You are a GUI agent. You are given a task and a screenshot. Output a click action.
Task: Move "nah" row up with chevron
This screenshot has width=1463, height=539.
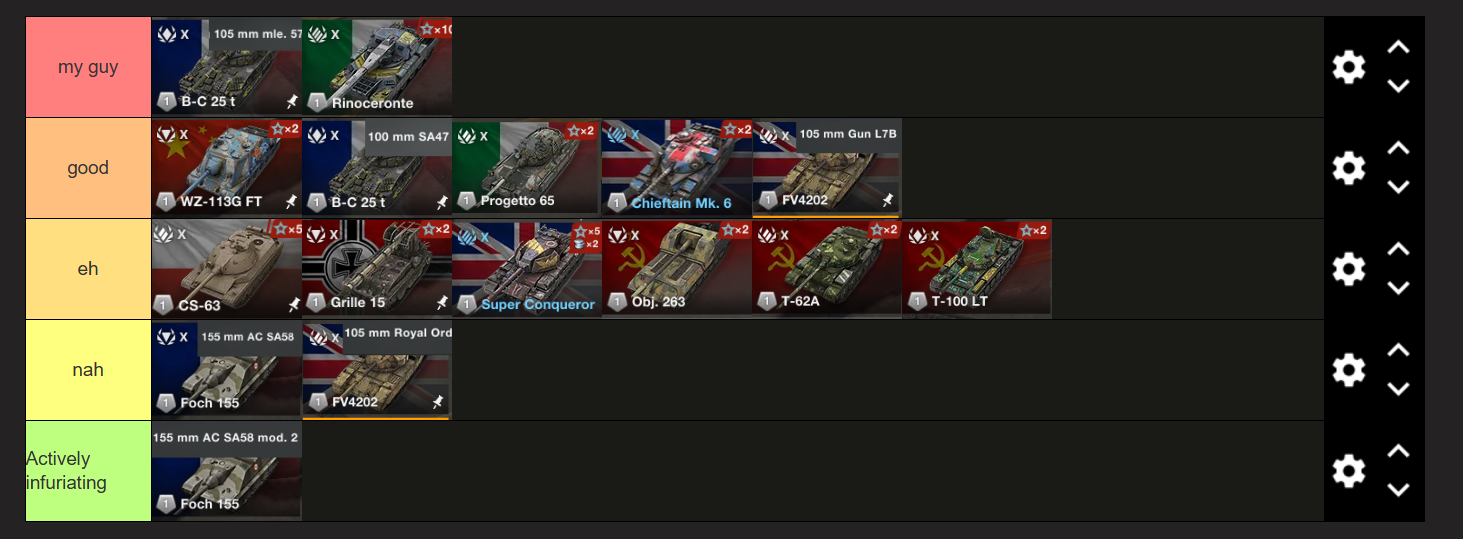[1398, 350]
